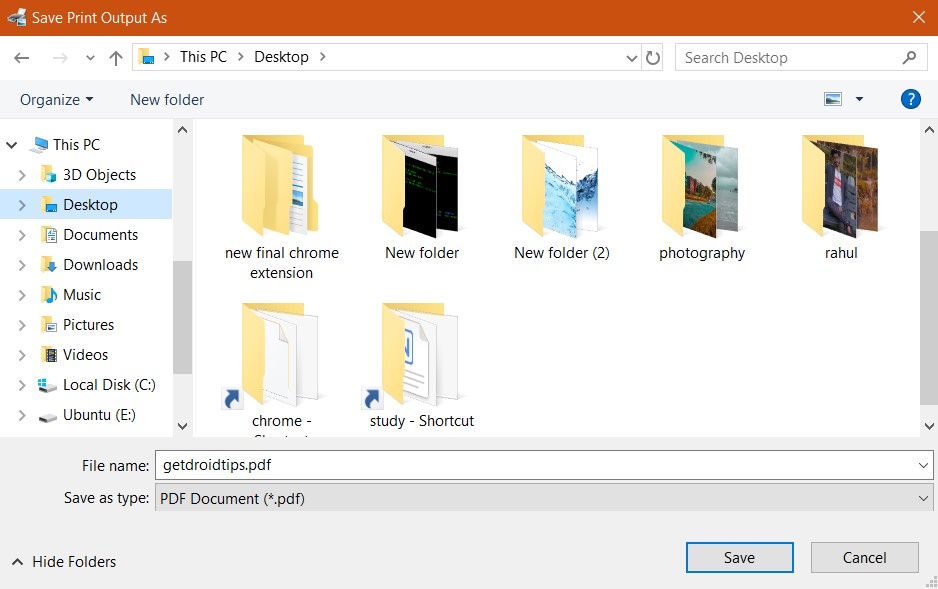
Task: Open the Organize menu
Action: (56, 99)
